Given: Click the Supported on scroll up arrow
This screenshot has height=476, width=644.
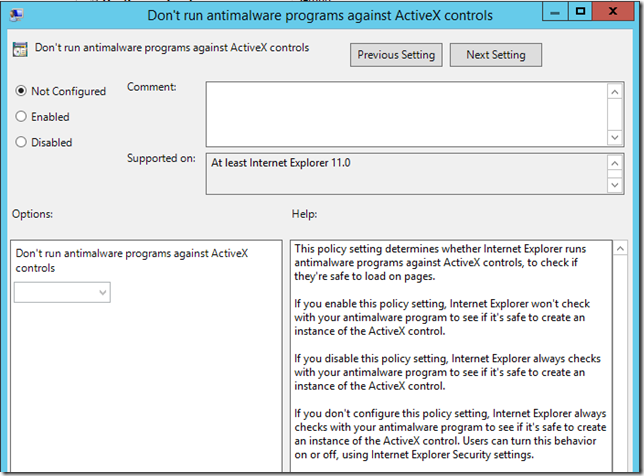Looking at the screenshot, I should pyautogui.click(x=615, y=163).
